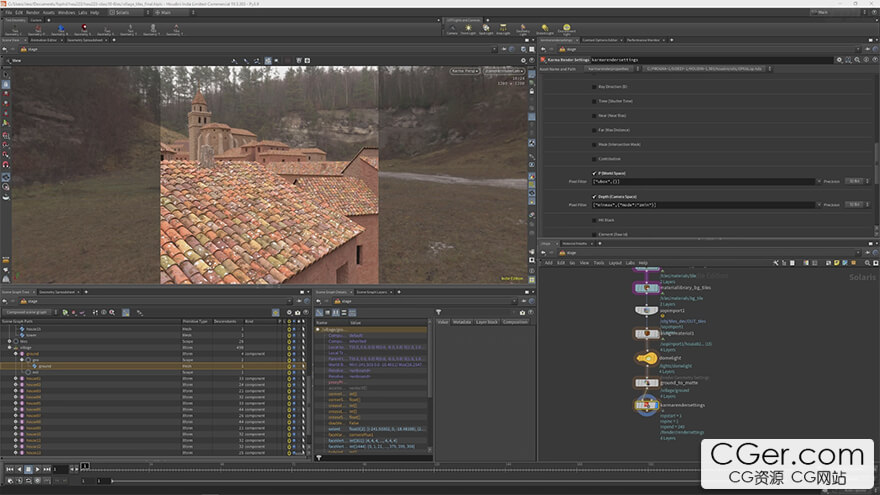
Task: Click network editor wrench tools icon
Action: (x=776, y=263)
